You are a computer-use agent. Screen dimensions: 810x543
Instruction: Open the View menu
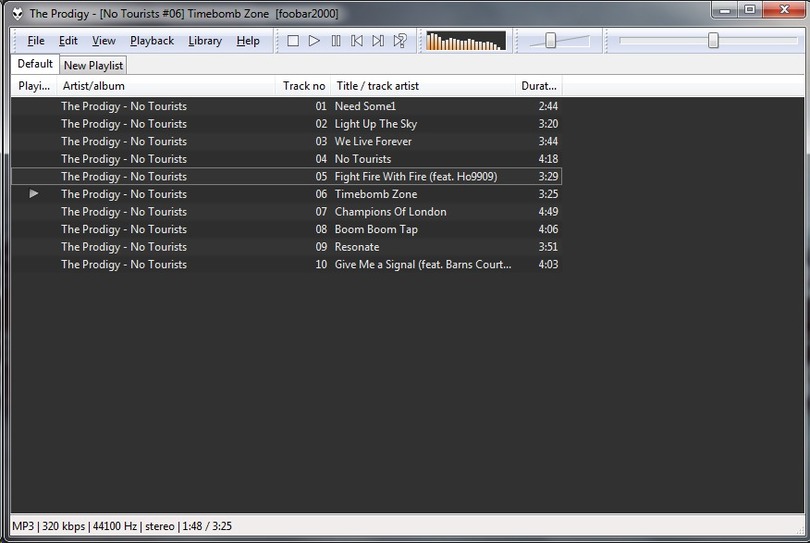pos(103,41)
